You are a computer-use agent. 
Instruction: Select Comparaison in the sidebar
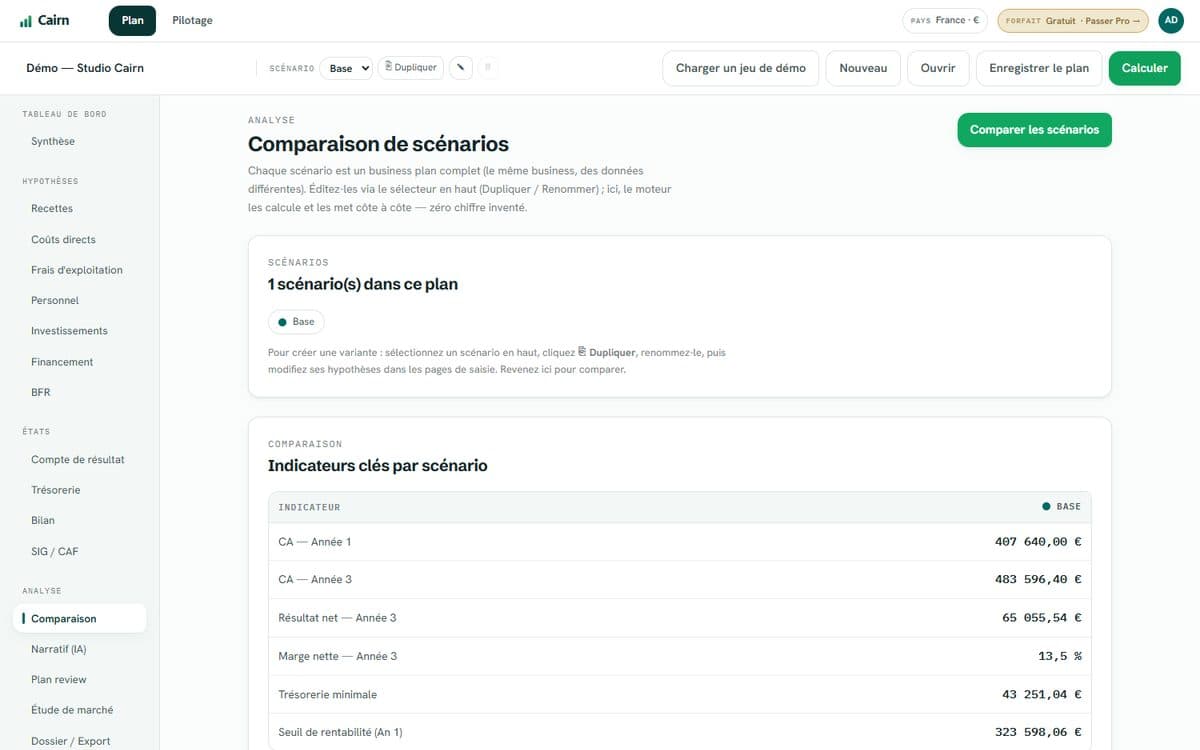80,619
